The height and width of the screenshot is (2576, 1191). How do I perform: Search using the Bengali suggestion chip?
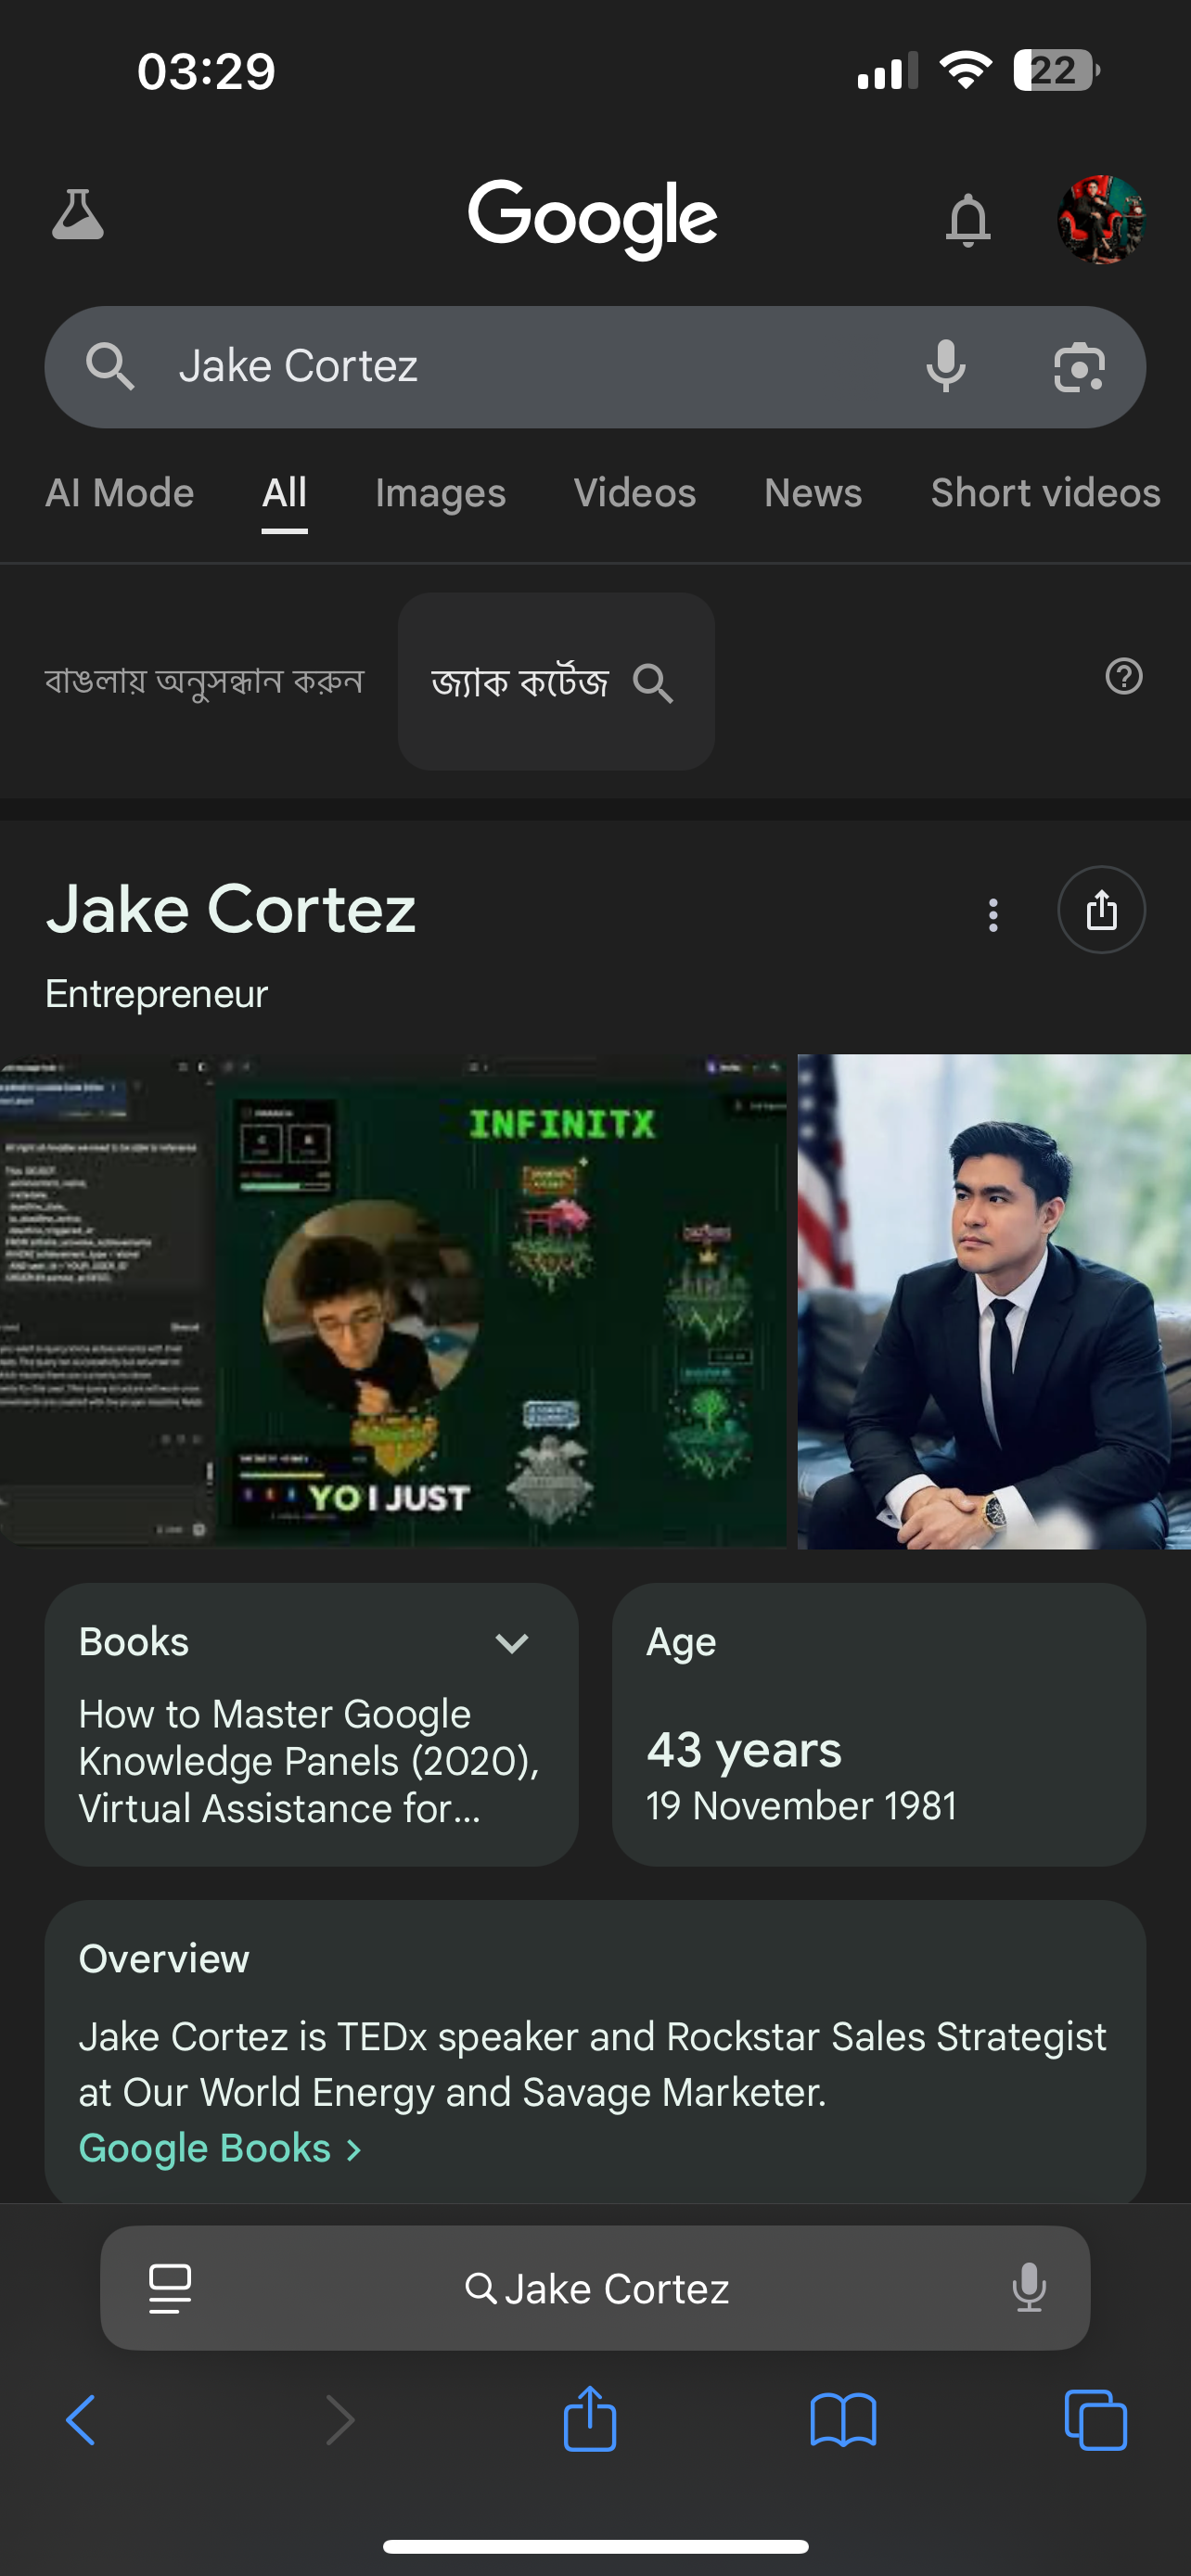tap(555, 682)
